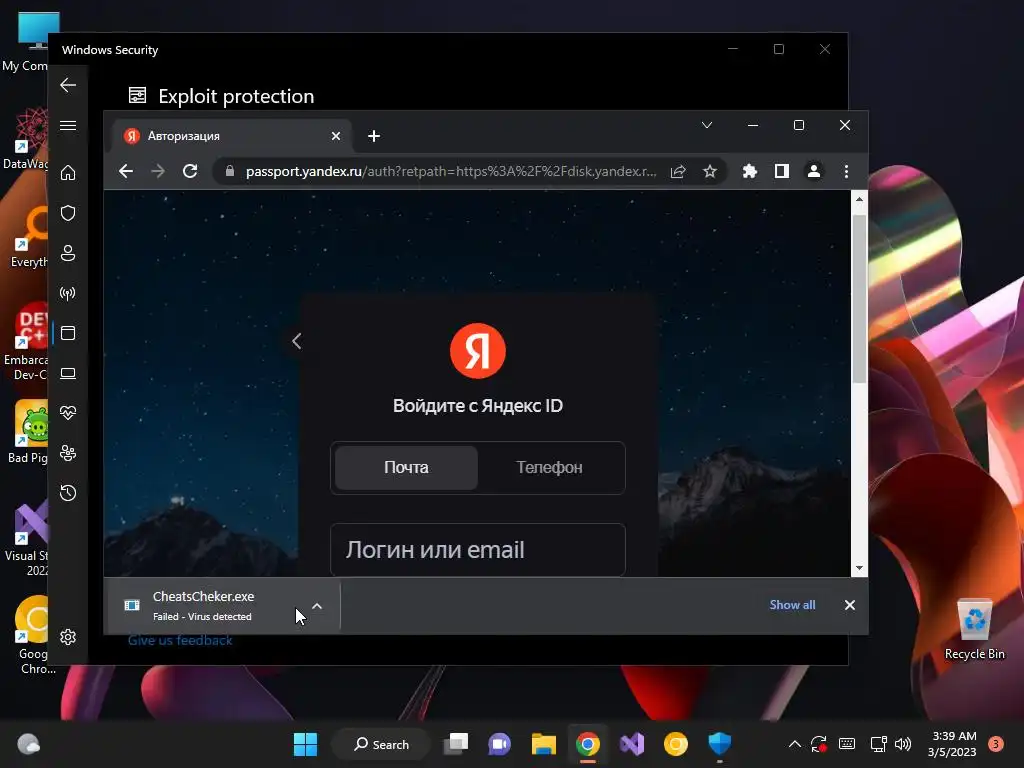The image size is (1024, 768).
Task: Click the Yandex form back chevron
Action: coord(296,341)
